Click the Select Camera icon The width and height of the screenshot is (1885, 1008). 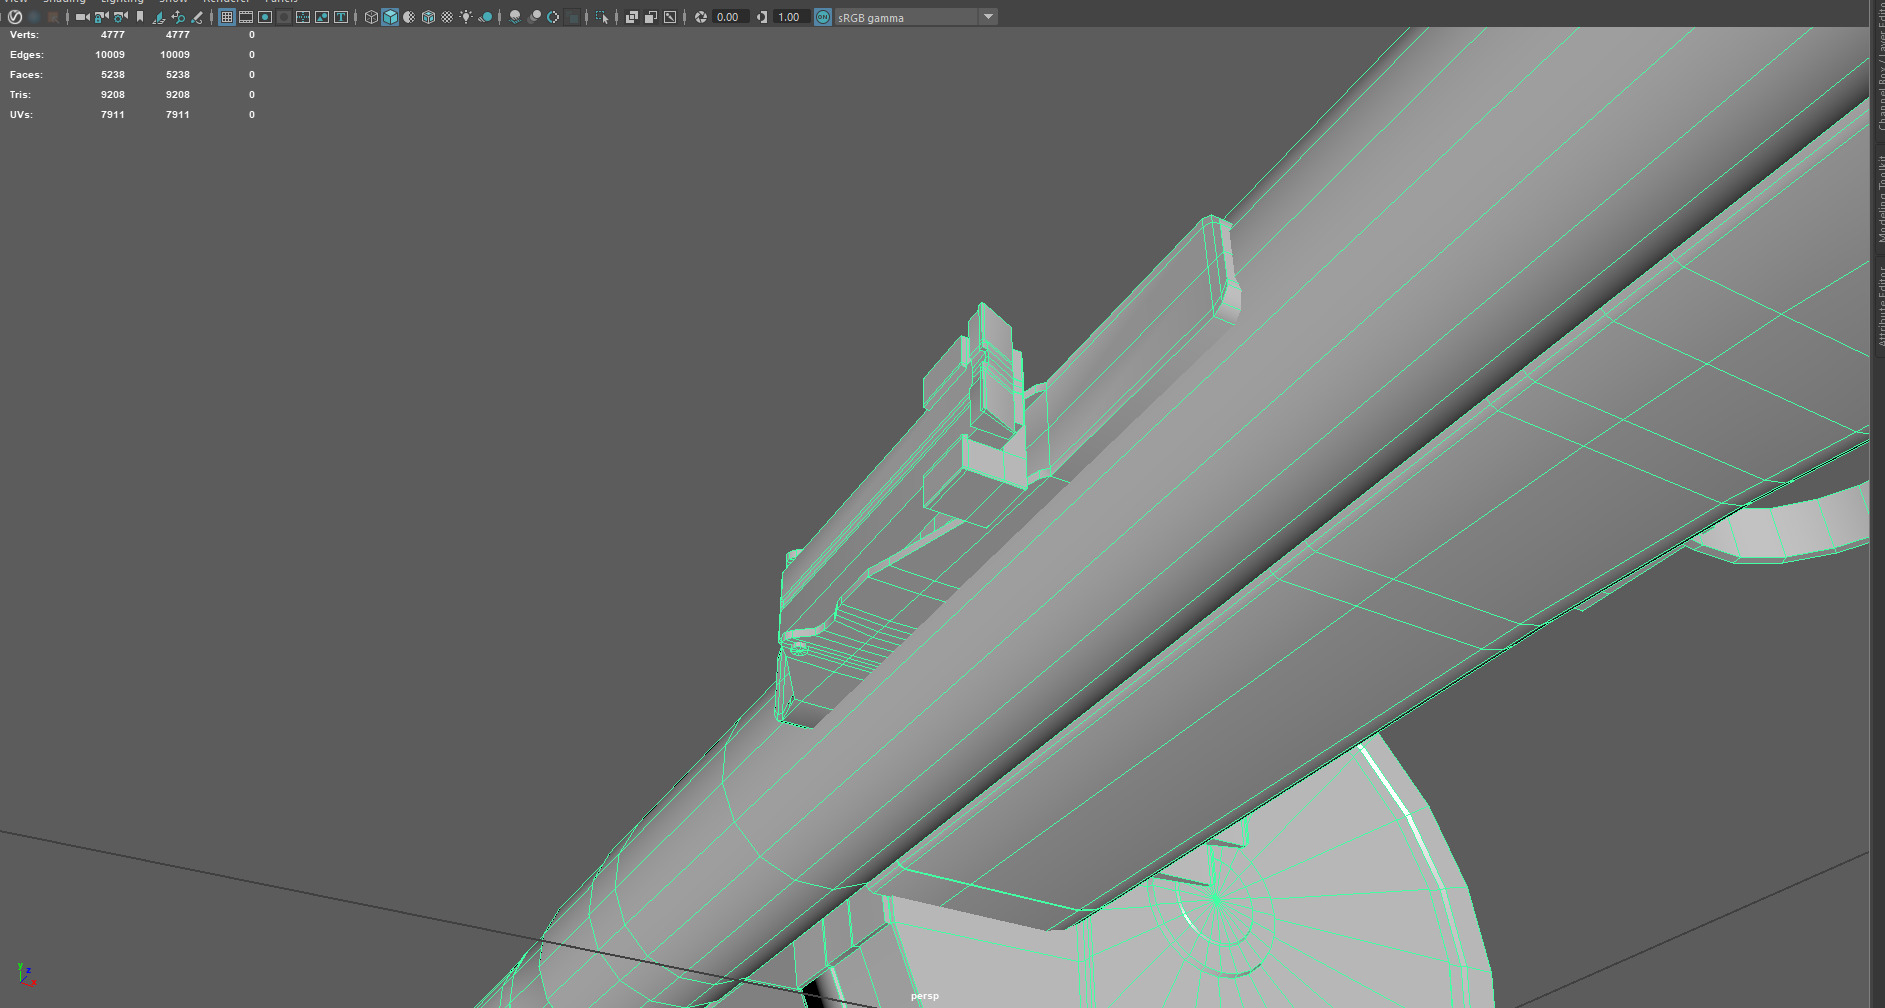coord(82,17)
